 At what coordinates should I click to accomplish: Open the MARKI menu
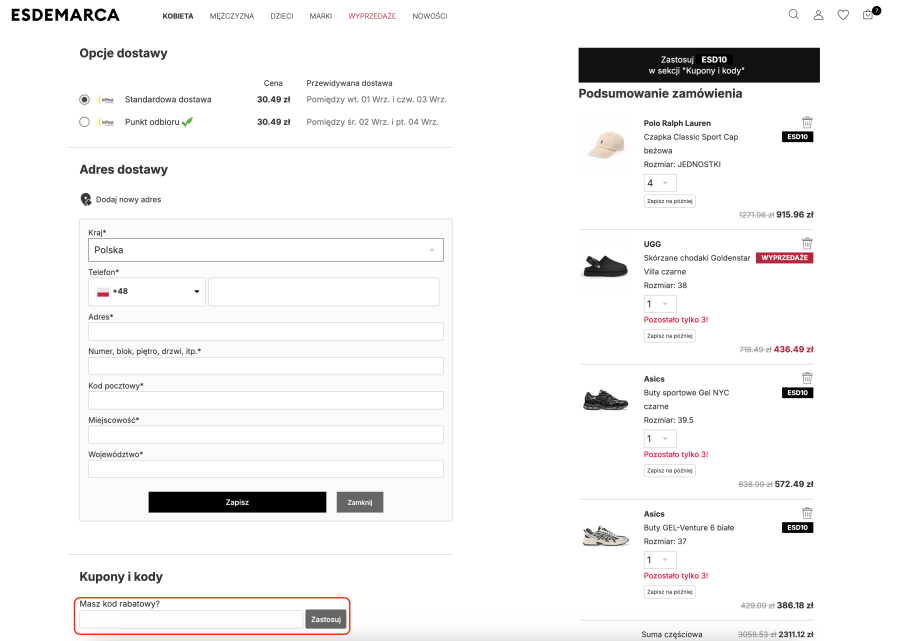coord(321,16)
